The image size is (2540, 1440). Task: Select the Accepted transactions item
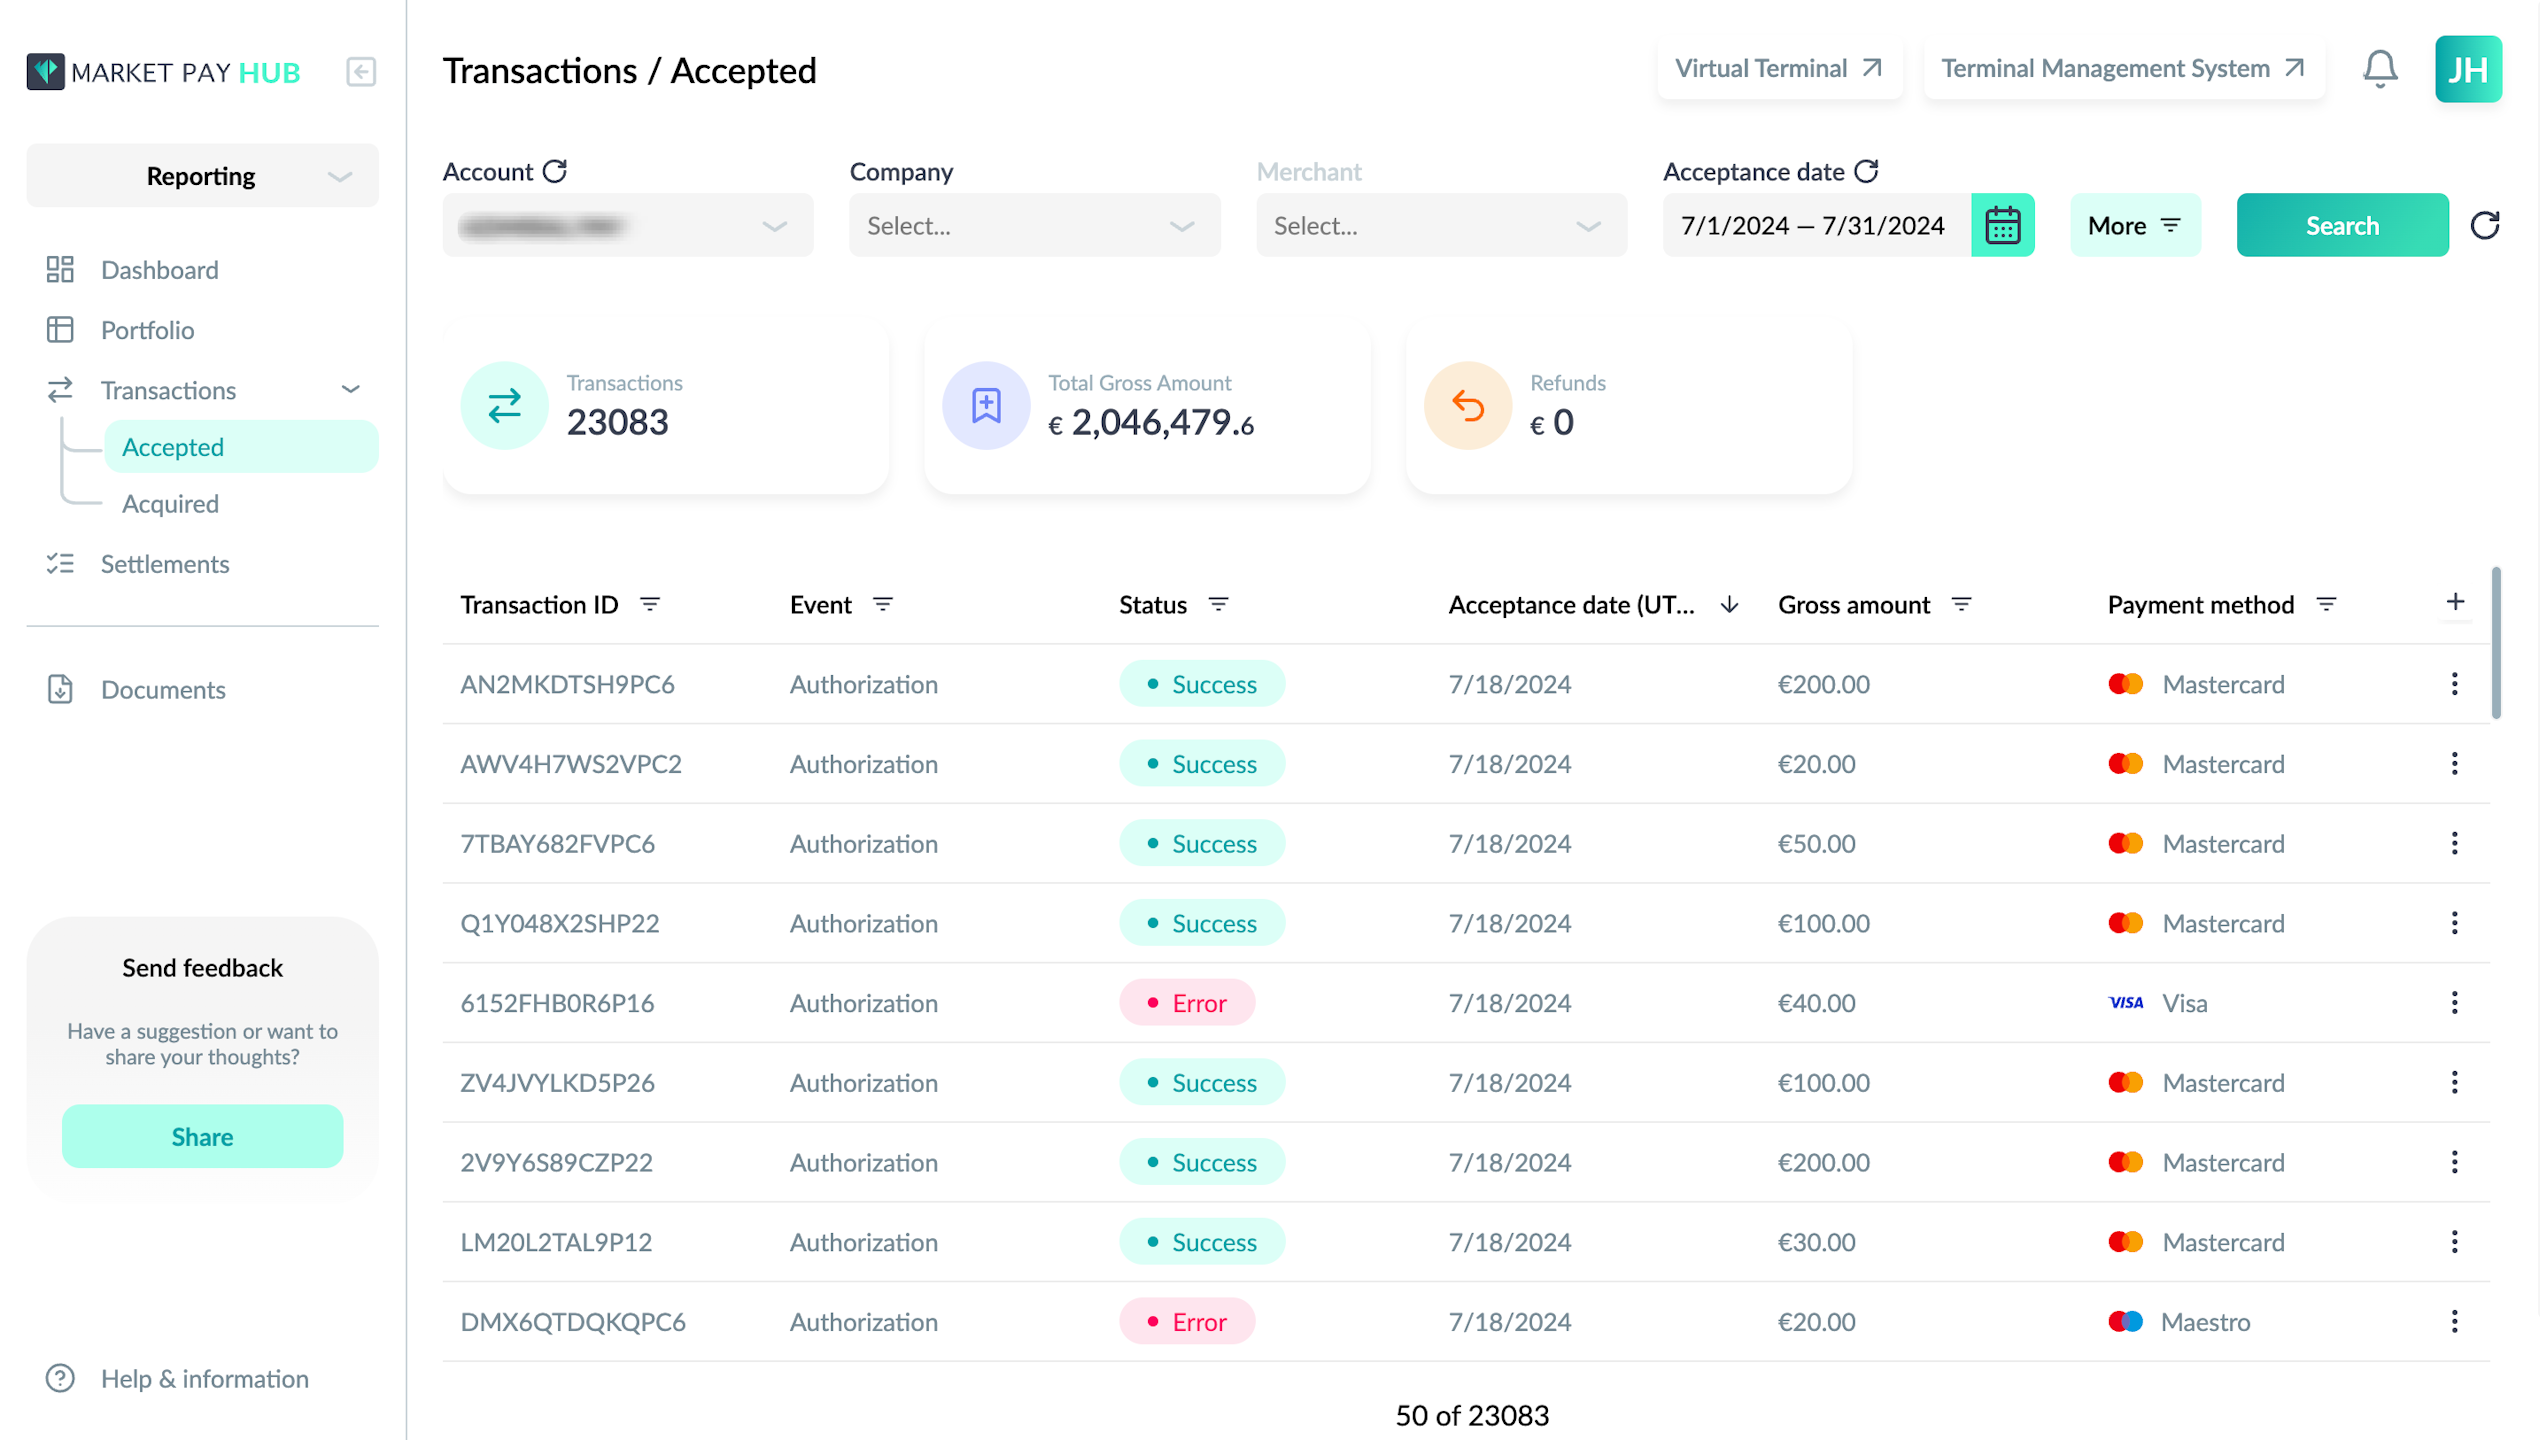coord(241,447)
